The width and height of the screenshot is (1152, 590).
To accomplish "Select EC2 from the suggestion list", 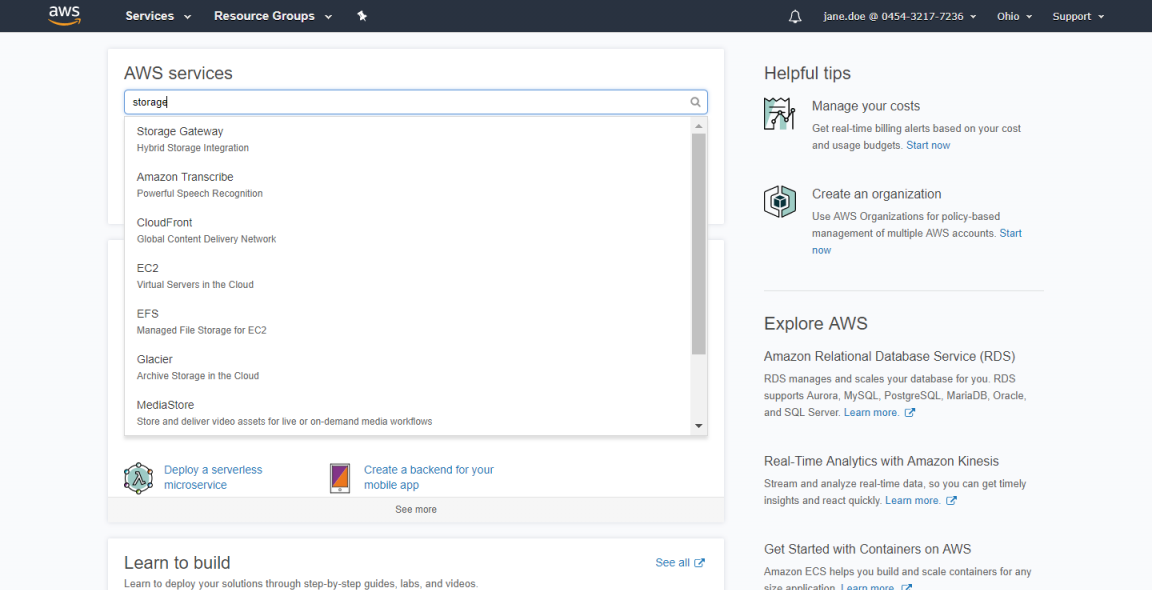I will [x=408, y=276].
